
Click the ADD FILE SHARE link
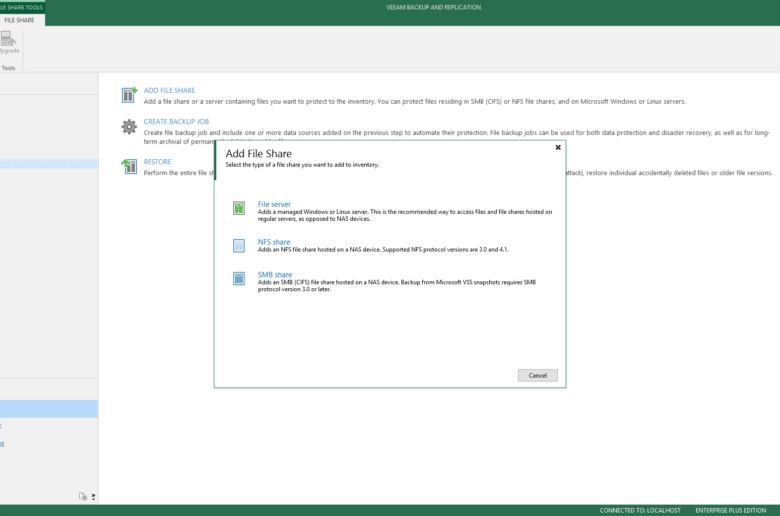click(169, 90)
